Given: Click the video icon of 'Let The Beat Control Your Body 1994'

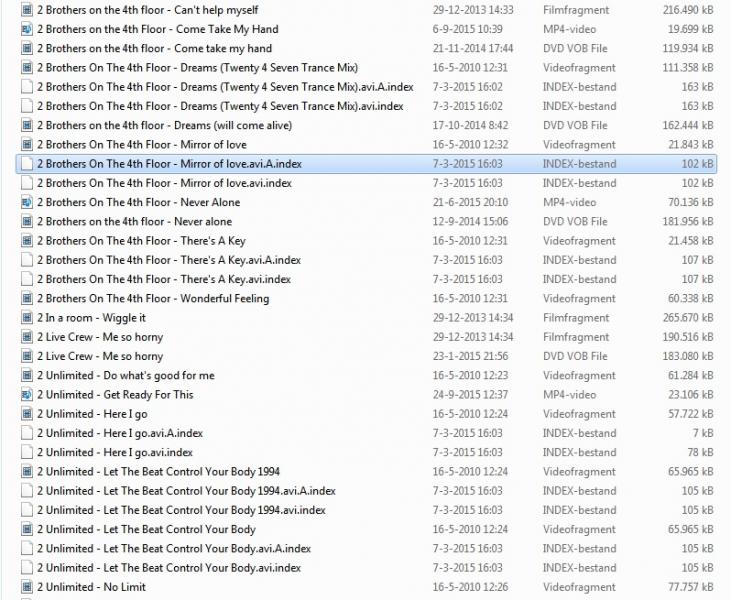Looking at the screenshot, I should coord(27,471).
